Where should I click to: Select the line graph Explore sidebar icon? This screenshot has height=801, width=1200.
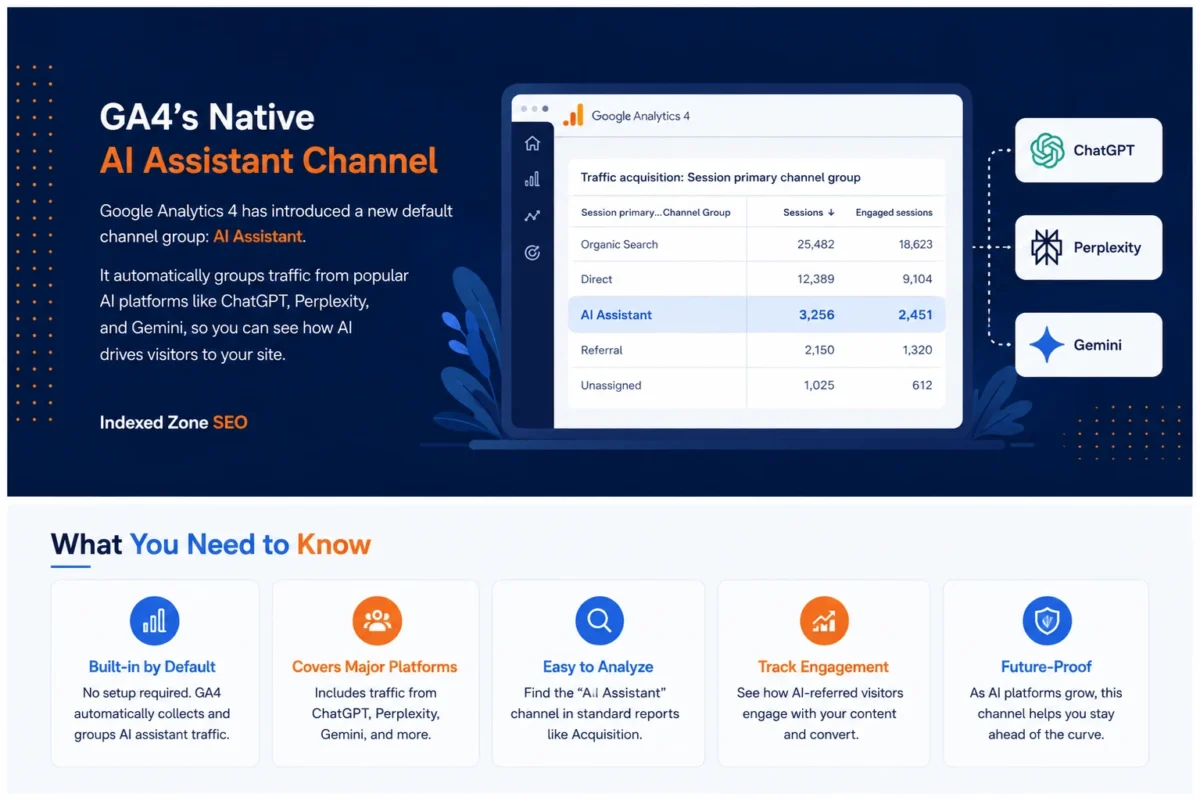(x=532, y=216)
